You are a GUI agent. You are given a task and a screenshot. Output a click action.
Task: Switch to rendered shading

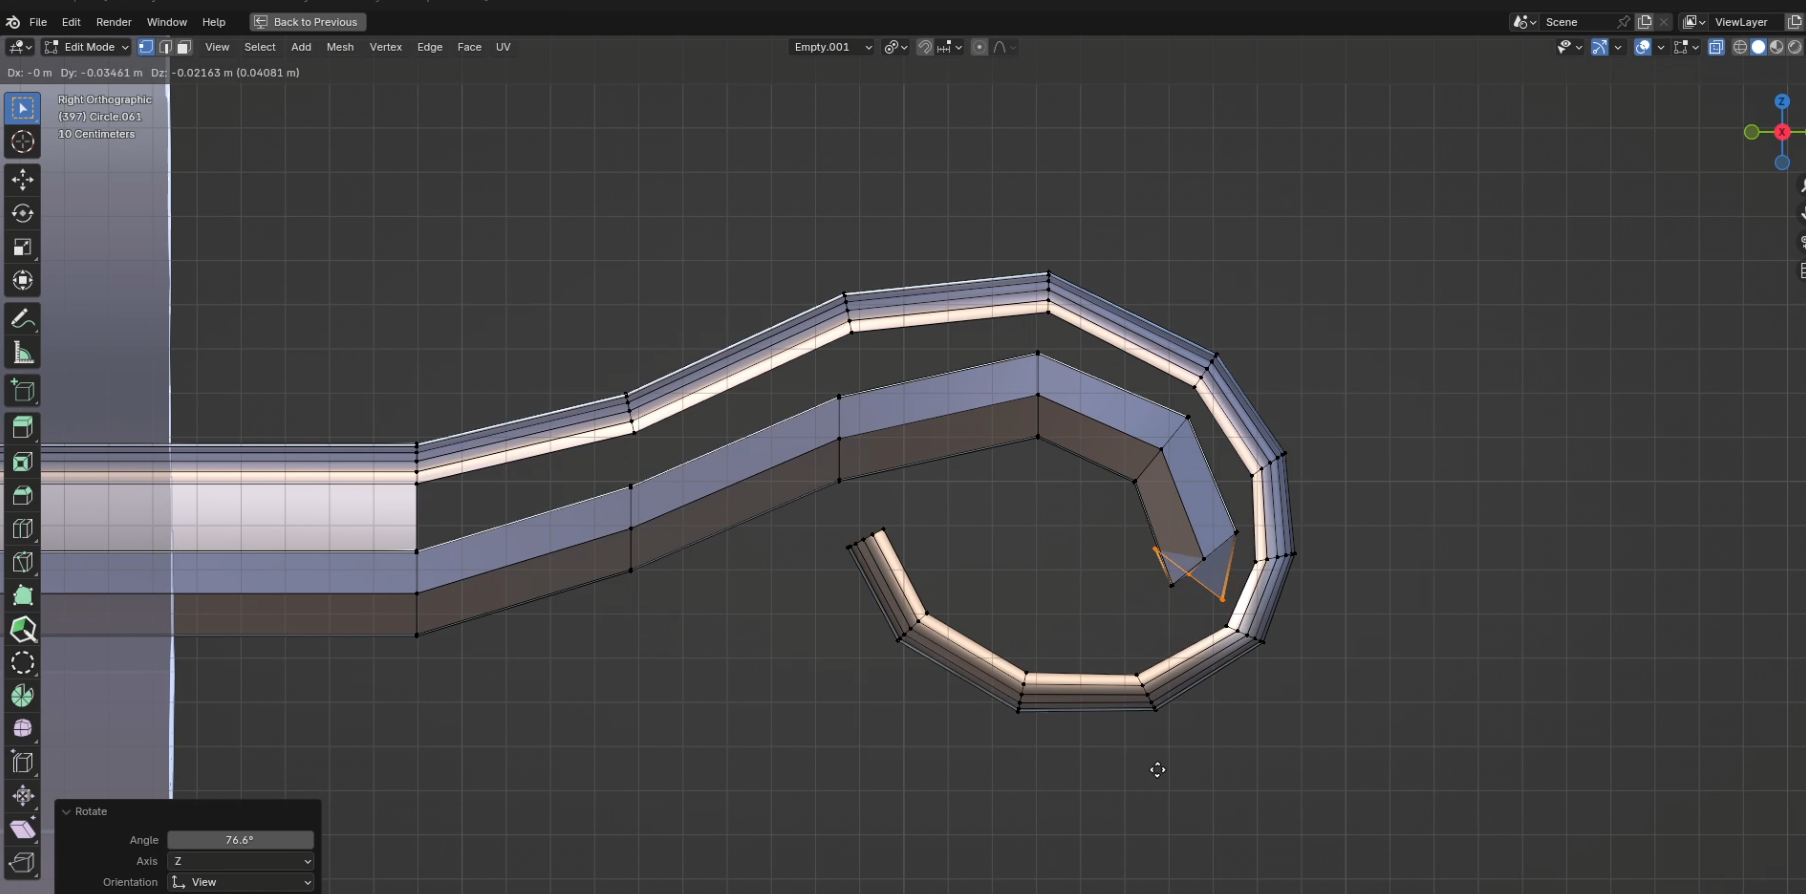[x=1794, y=47]
